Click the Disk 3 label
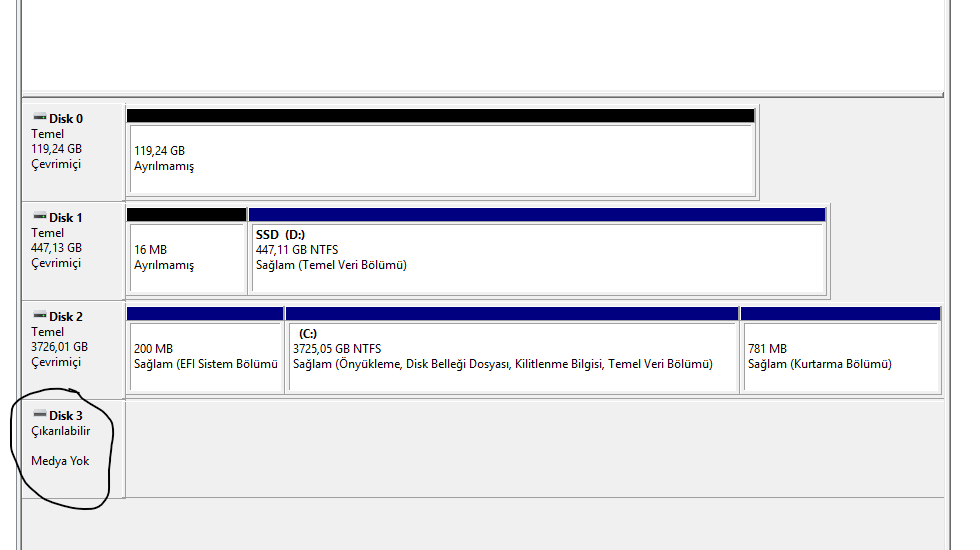The image size is (980, 550). tap(66, 416)
